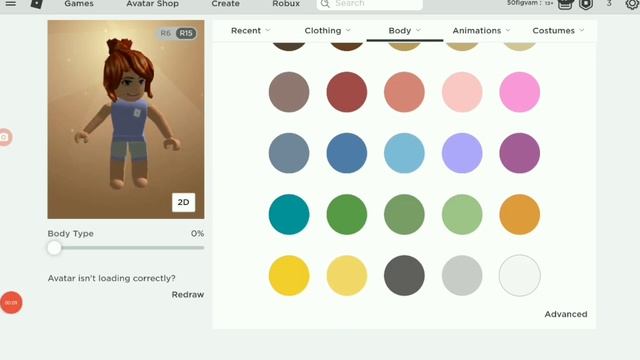
Task: Select the dark gray skin color
Action: (x=404, y=276)
